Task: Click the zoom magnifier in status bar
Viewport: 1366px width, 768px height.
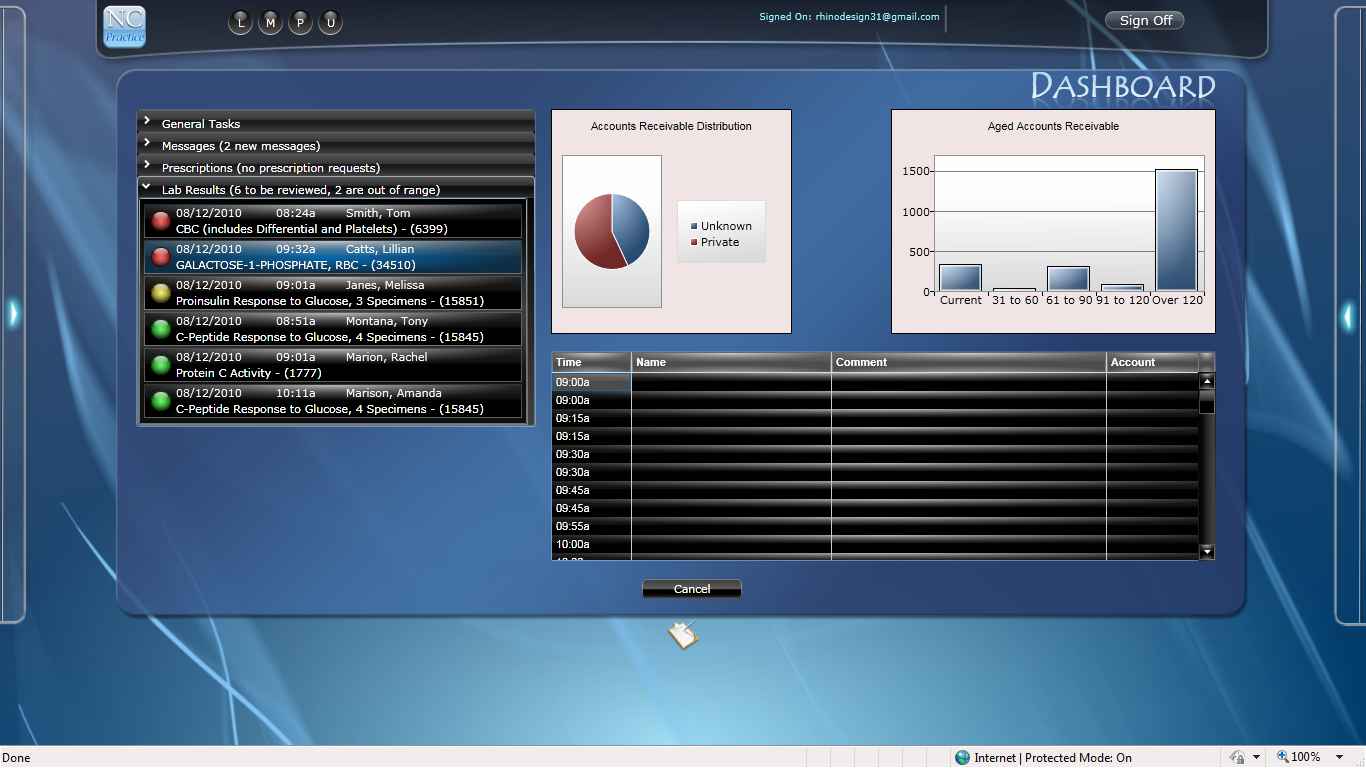Action: (x=1283, y=757)
